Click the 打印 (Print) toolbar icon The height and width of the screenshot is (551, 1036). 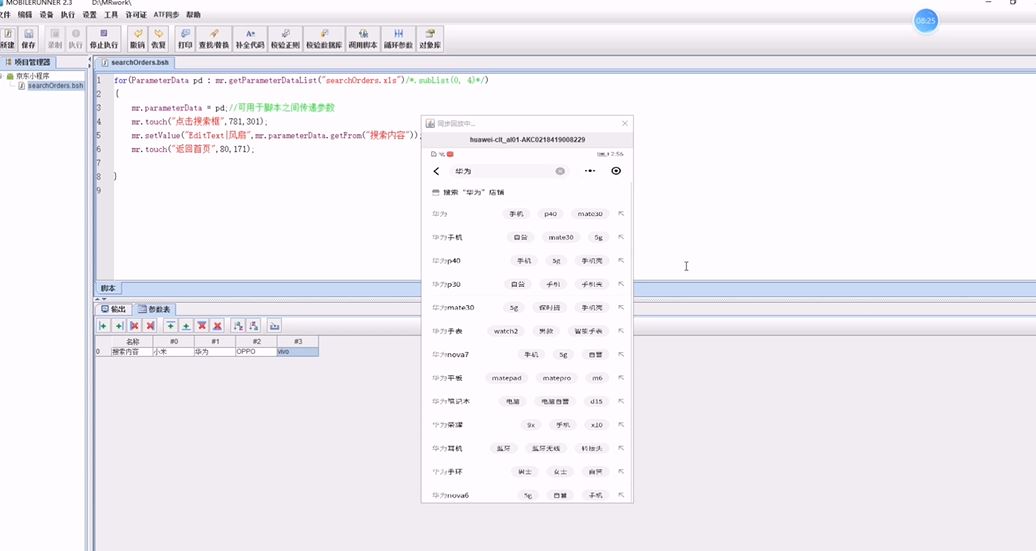pyautogui.click(x=185, y=39)
